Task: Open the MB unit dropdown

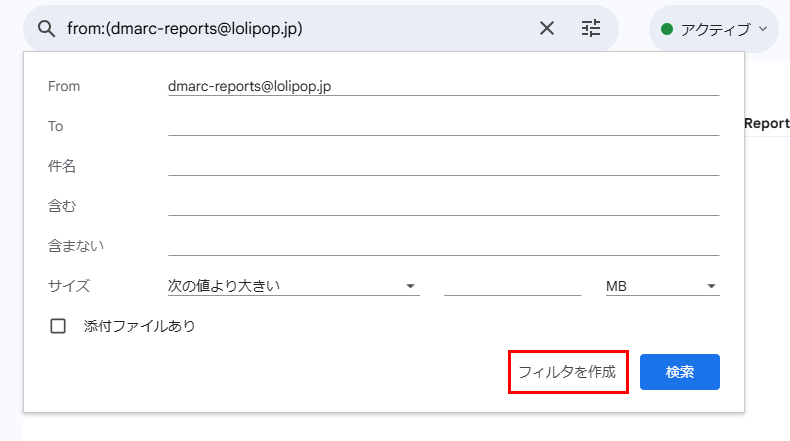Action: pyautogui.click(x=661, y=286)
